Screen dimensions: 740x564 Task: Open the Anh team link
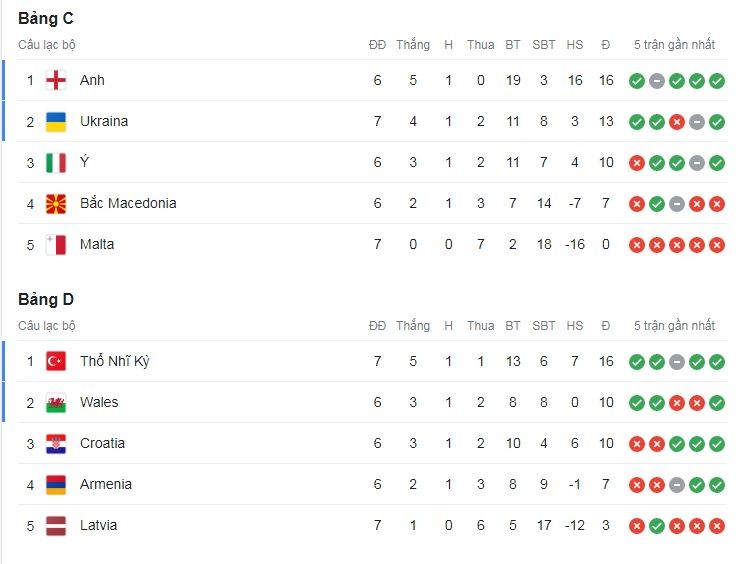coord(92,80)
